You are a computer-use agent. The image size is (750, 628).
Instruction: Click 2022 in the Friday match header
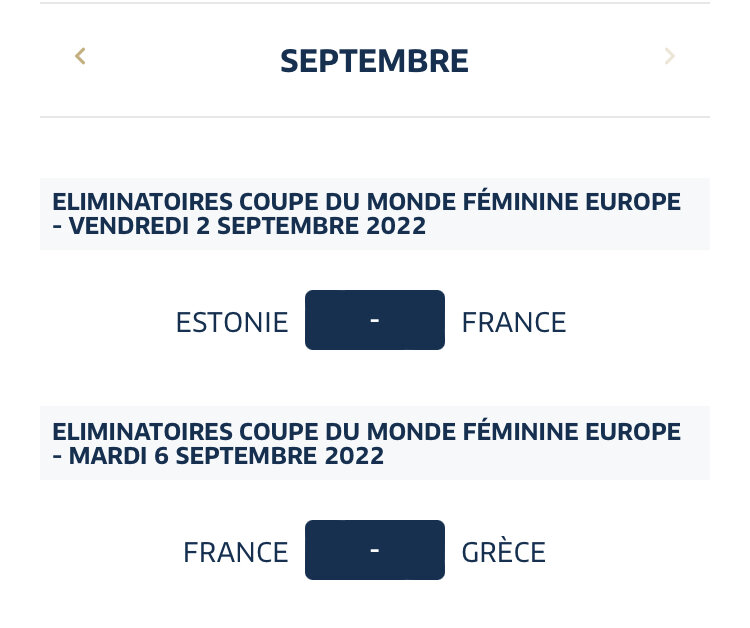pyautogui.click(x=397, y=227)
